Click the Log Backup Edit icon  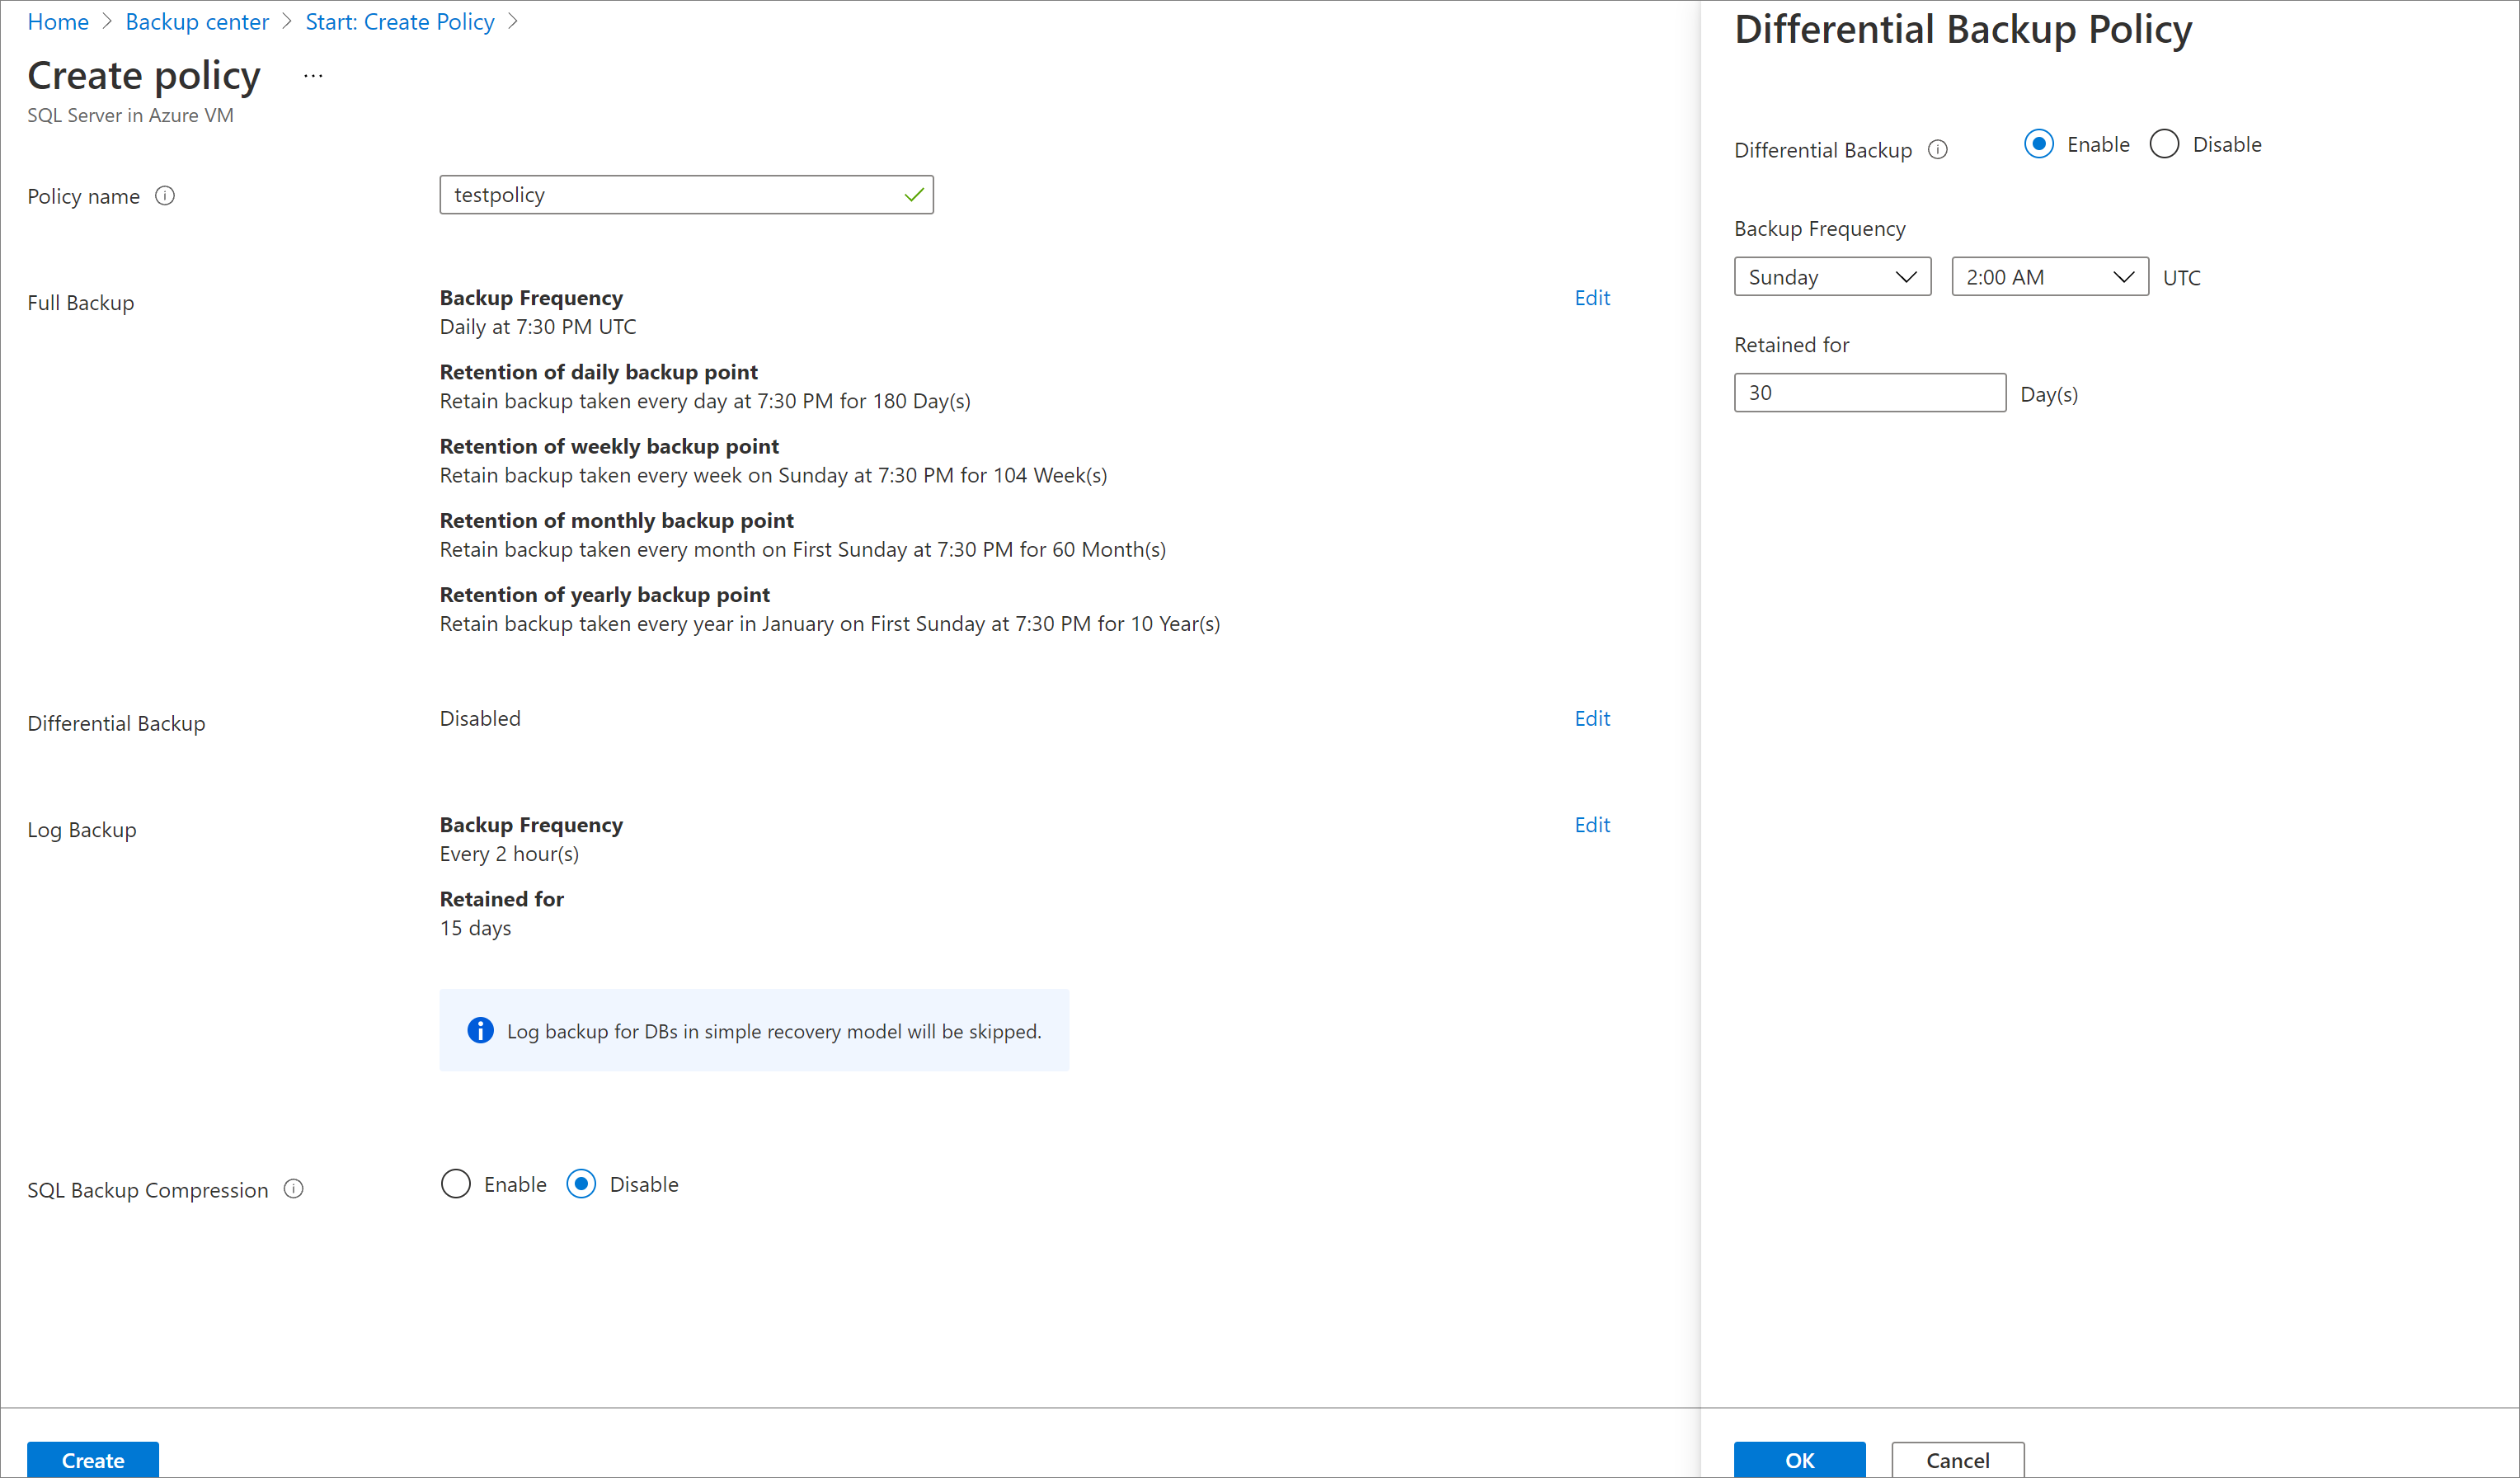1591,823
